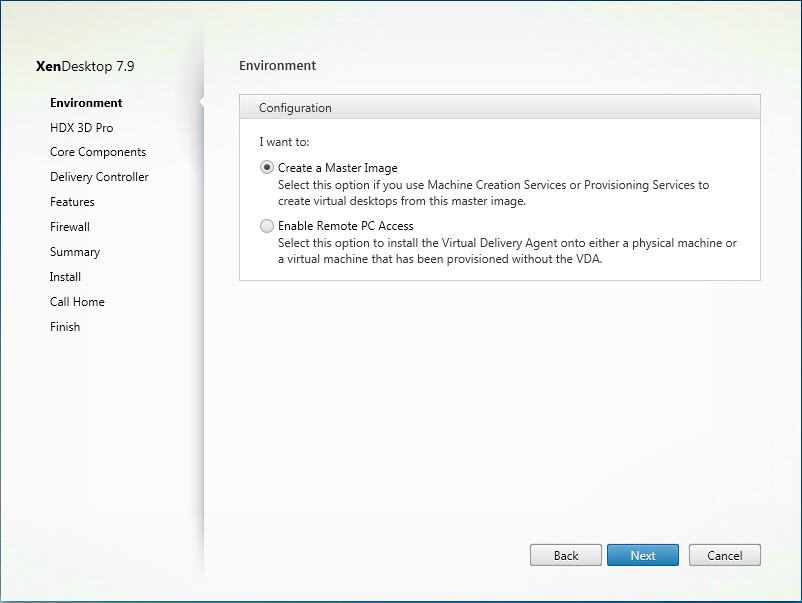
Task: Go Back to the previous step
Action: tap(566, 555)
